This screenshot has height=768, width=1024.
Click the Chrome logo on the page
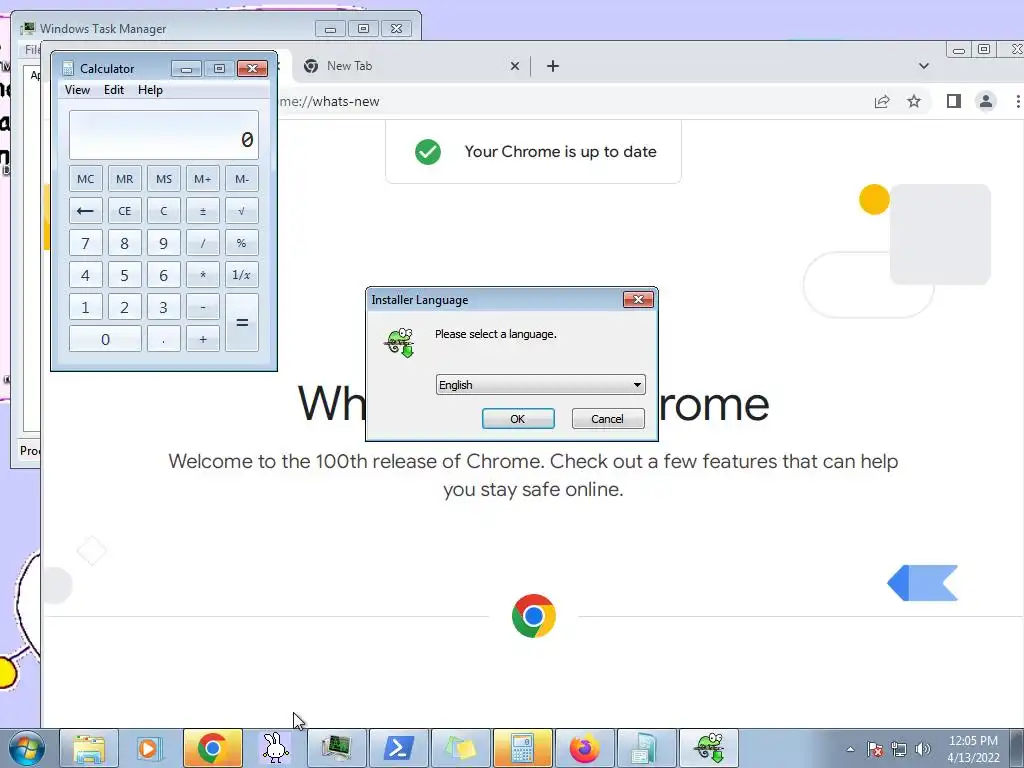(534, 616)
